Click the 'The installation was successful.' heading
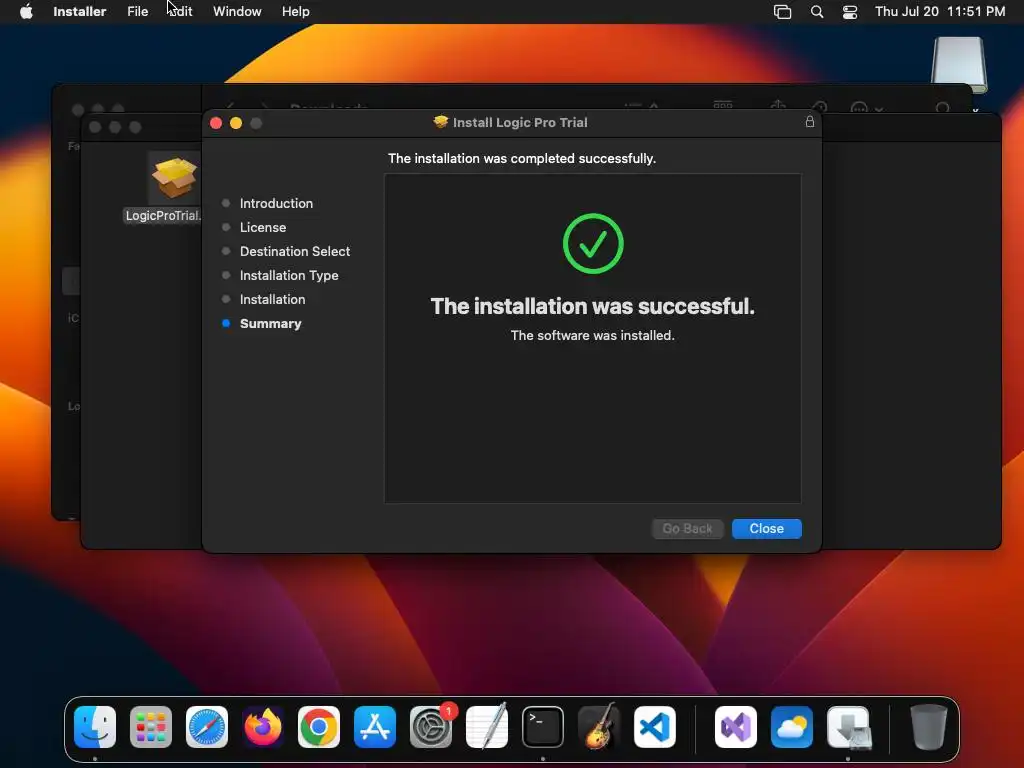 click(x=592, y=306)
